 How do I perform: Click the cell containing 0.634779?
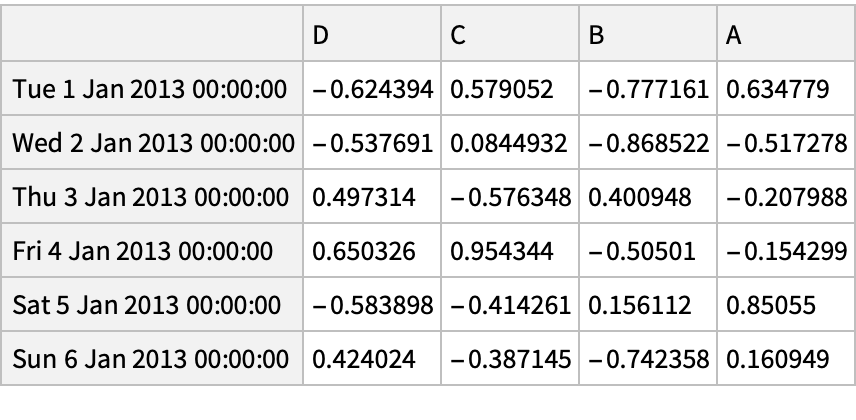tap(784, 90)
